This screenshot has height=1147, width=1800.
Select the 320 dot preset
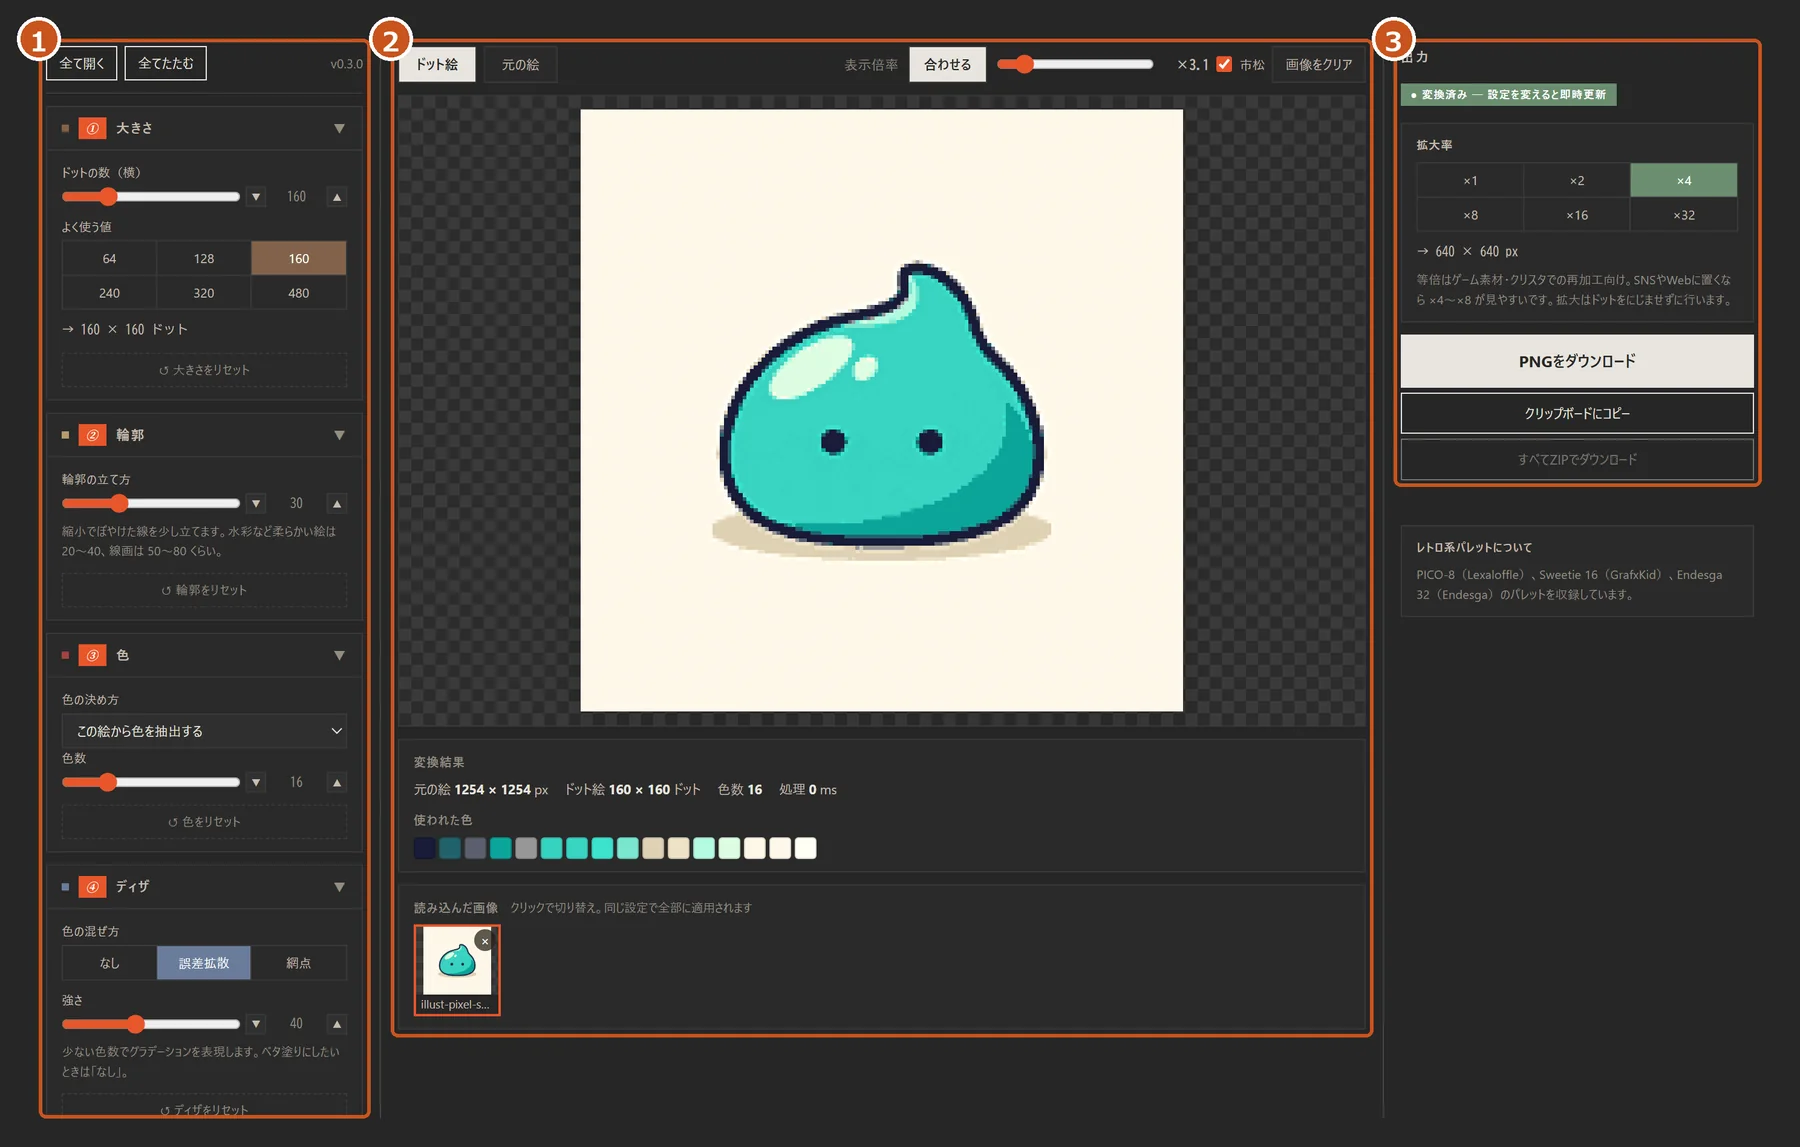point(204,293)
